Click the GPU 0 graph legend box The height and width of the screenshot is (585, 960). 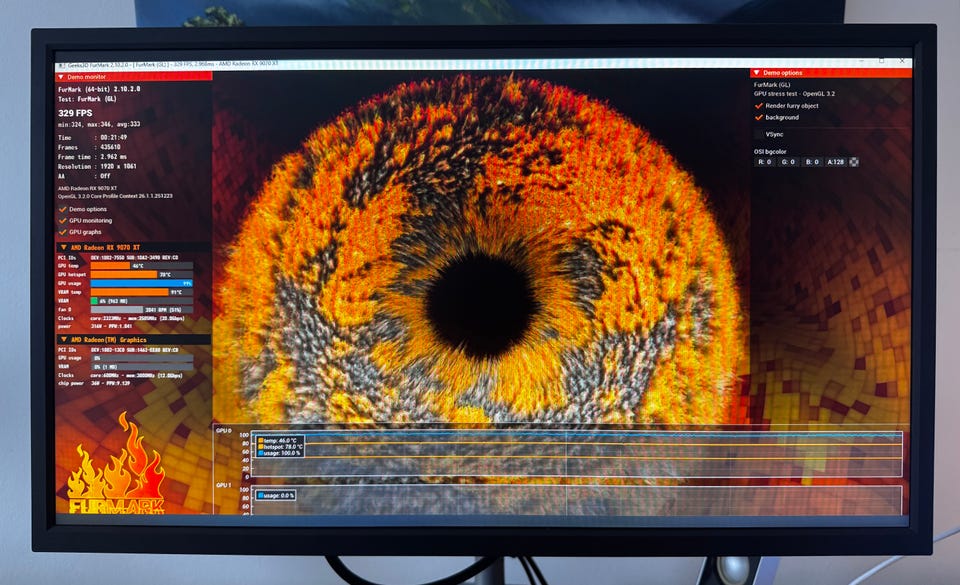pos(280,447)
